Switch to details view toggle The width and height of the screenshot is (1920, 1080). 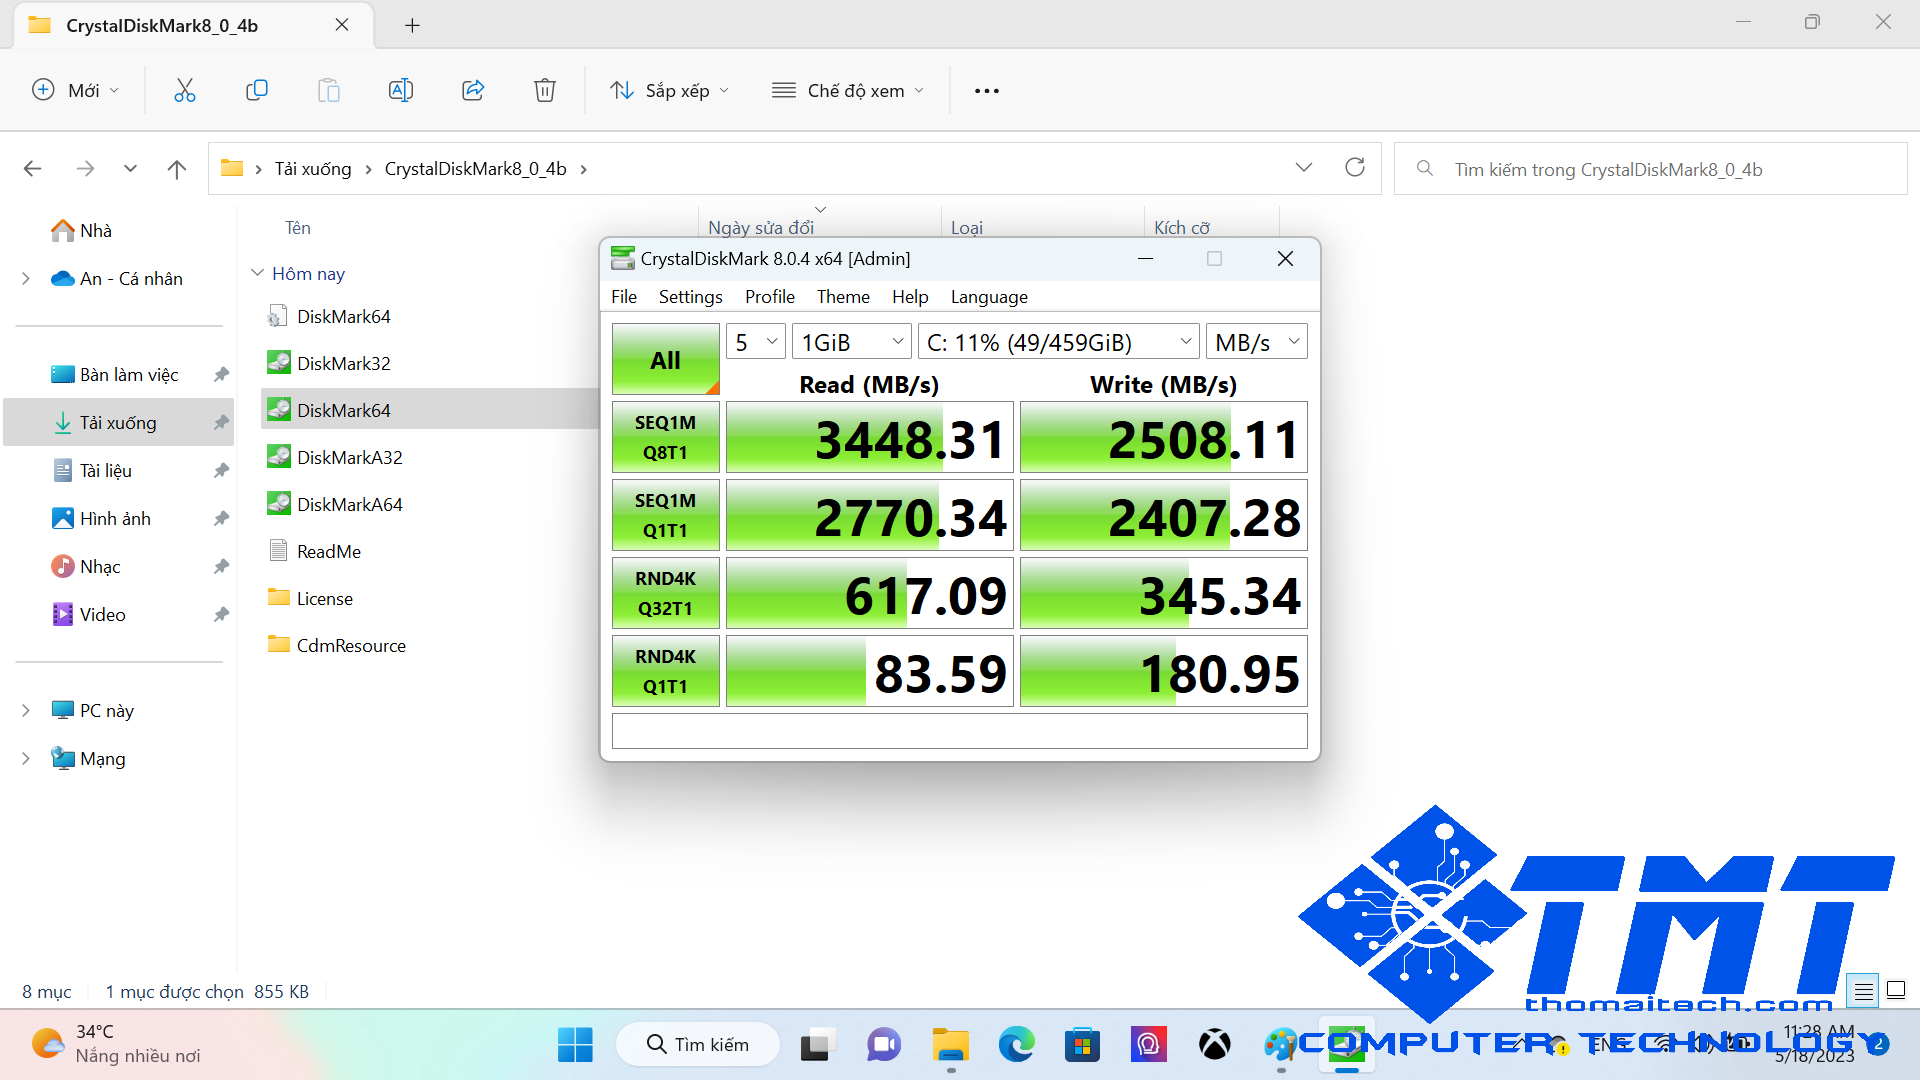1863,991
